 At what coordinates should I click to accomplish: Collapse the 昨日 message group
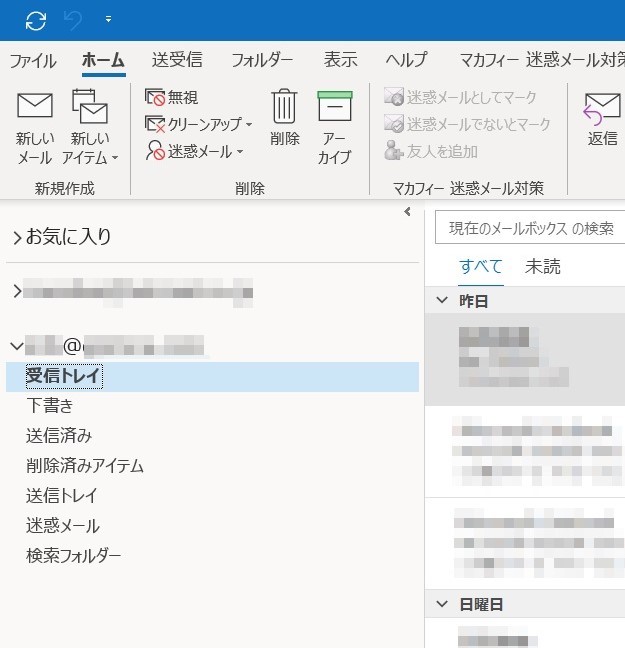click(x=442, y=301)
